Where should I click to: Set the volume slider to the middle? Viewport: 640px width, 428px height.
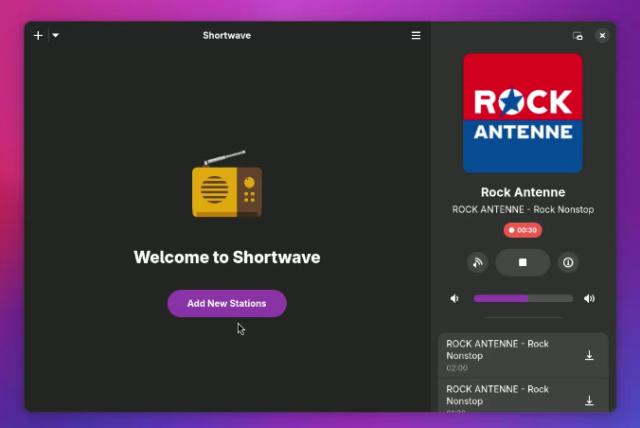click(523, 298)
